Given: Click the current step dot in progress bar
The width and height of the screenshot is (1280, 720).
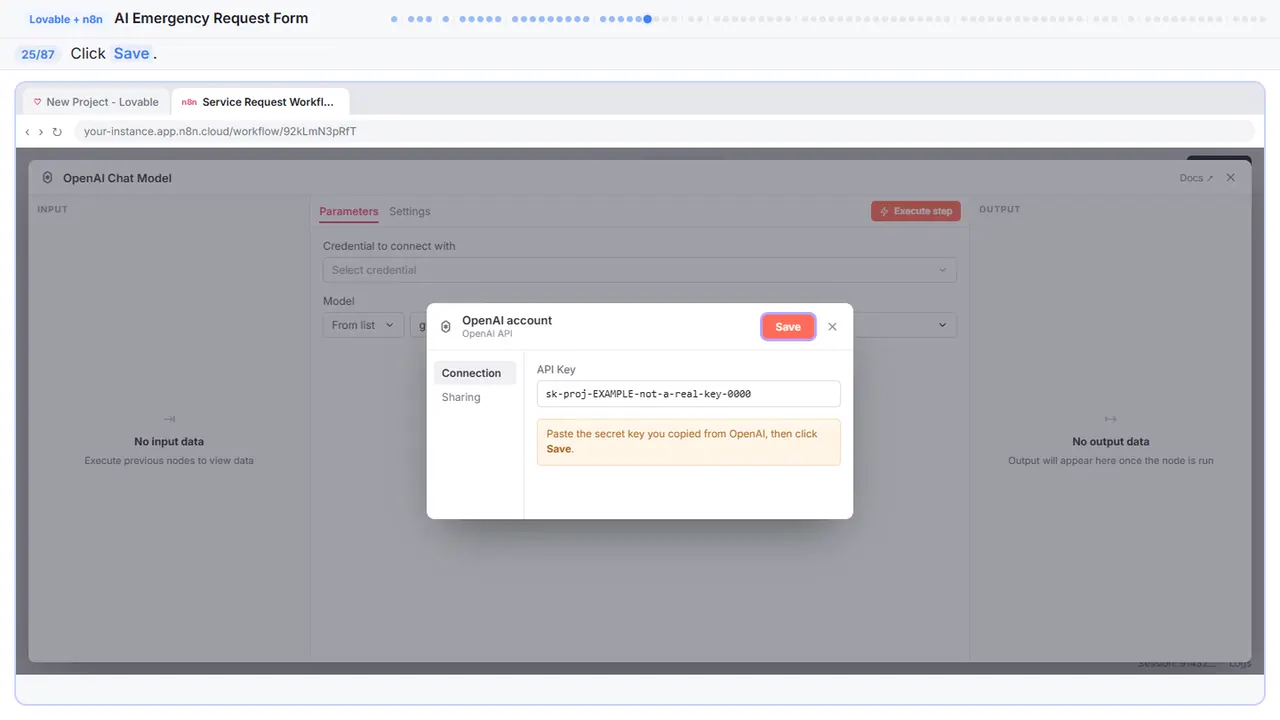Looking at the screenshot, I should coord(648,18).
